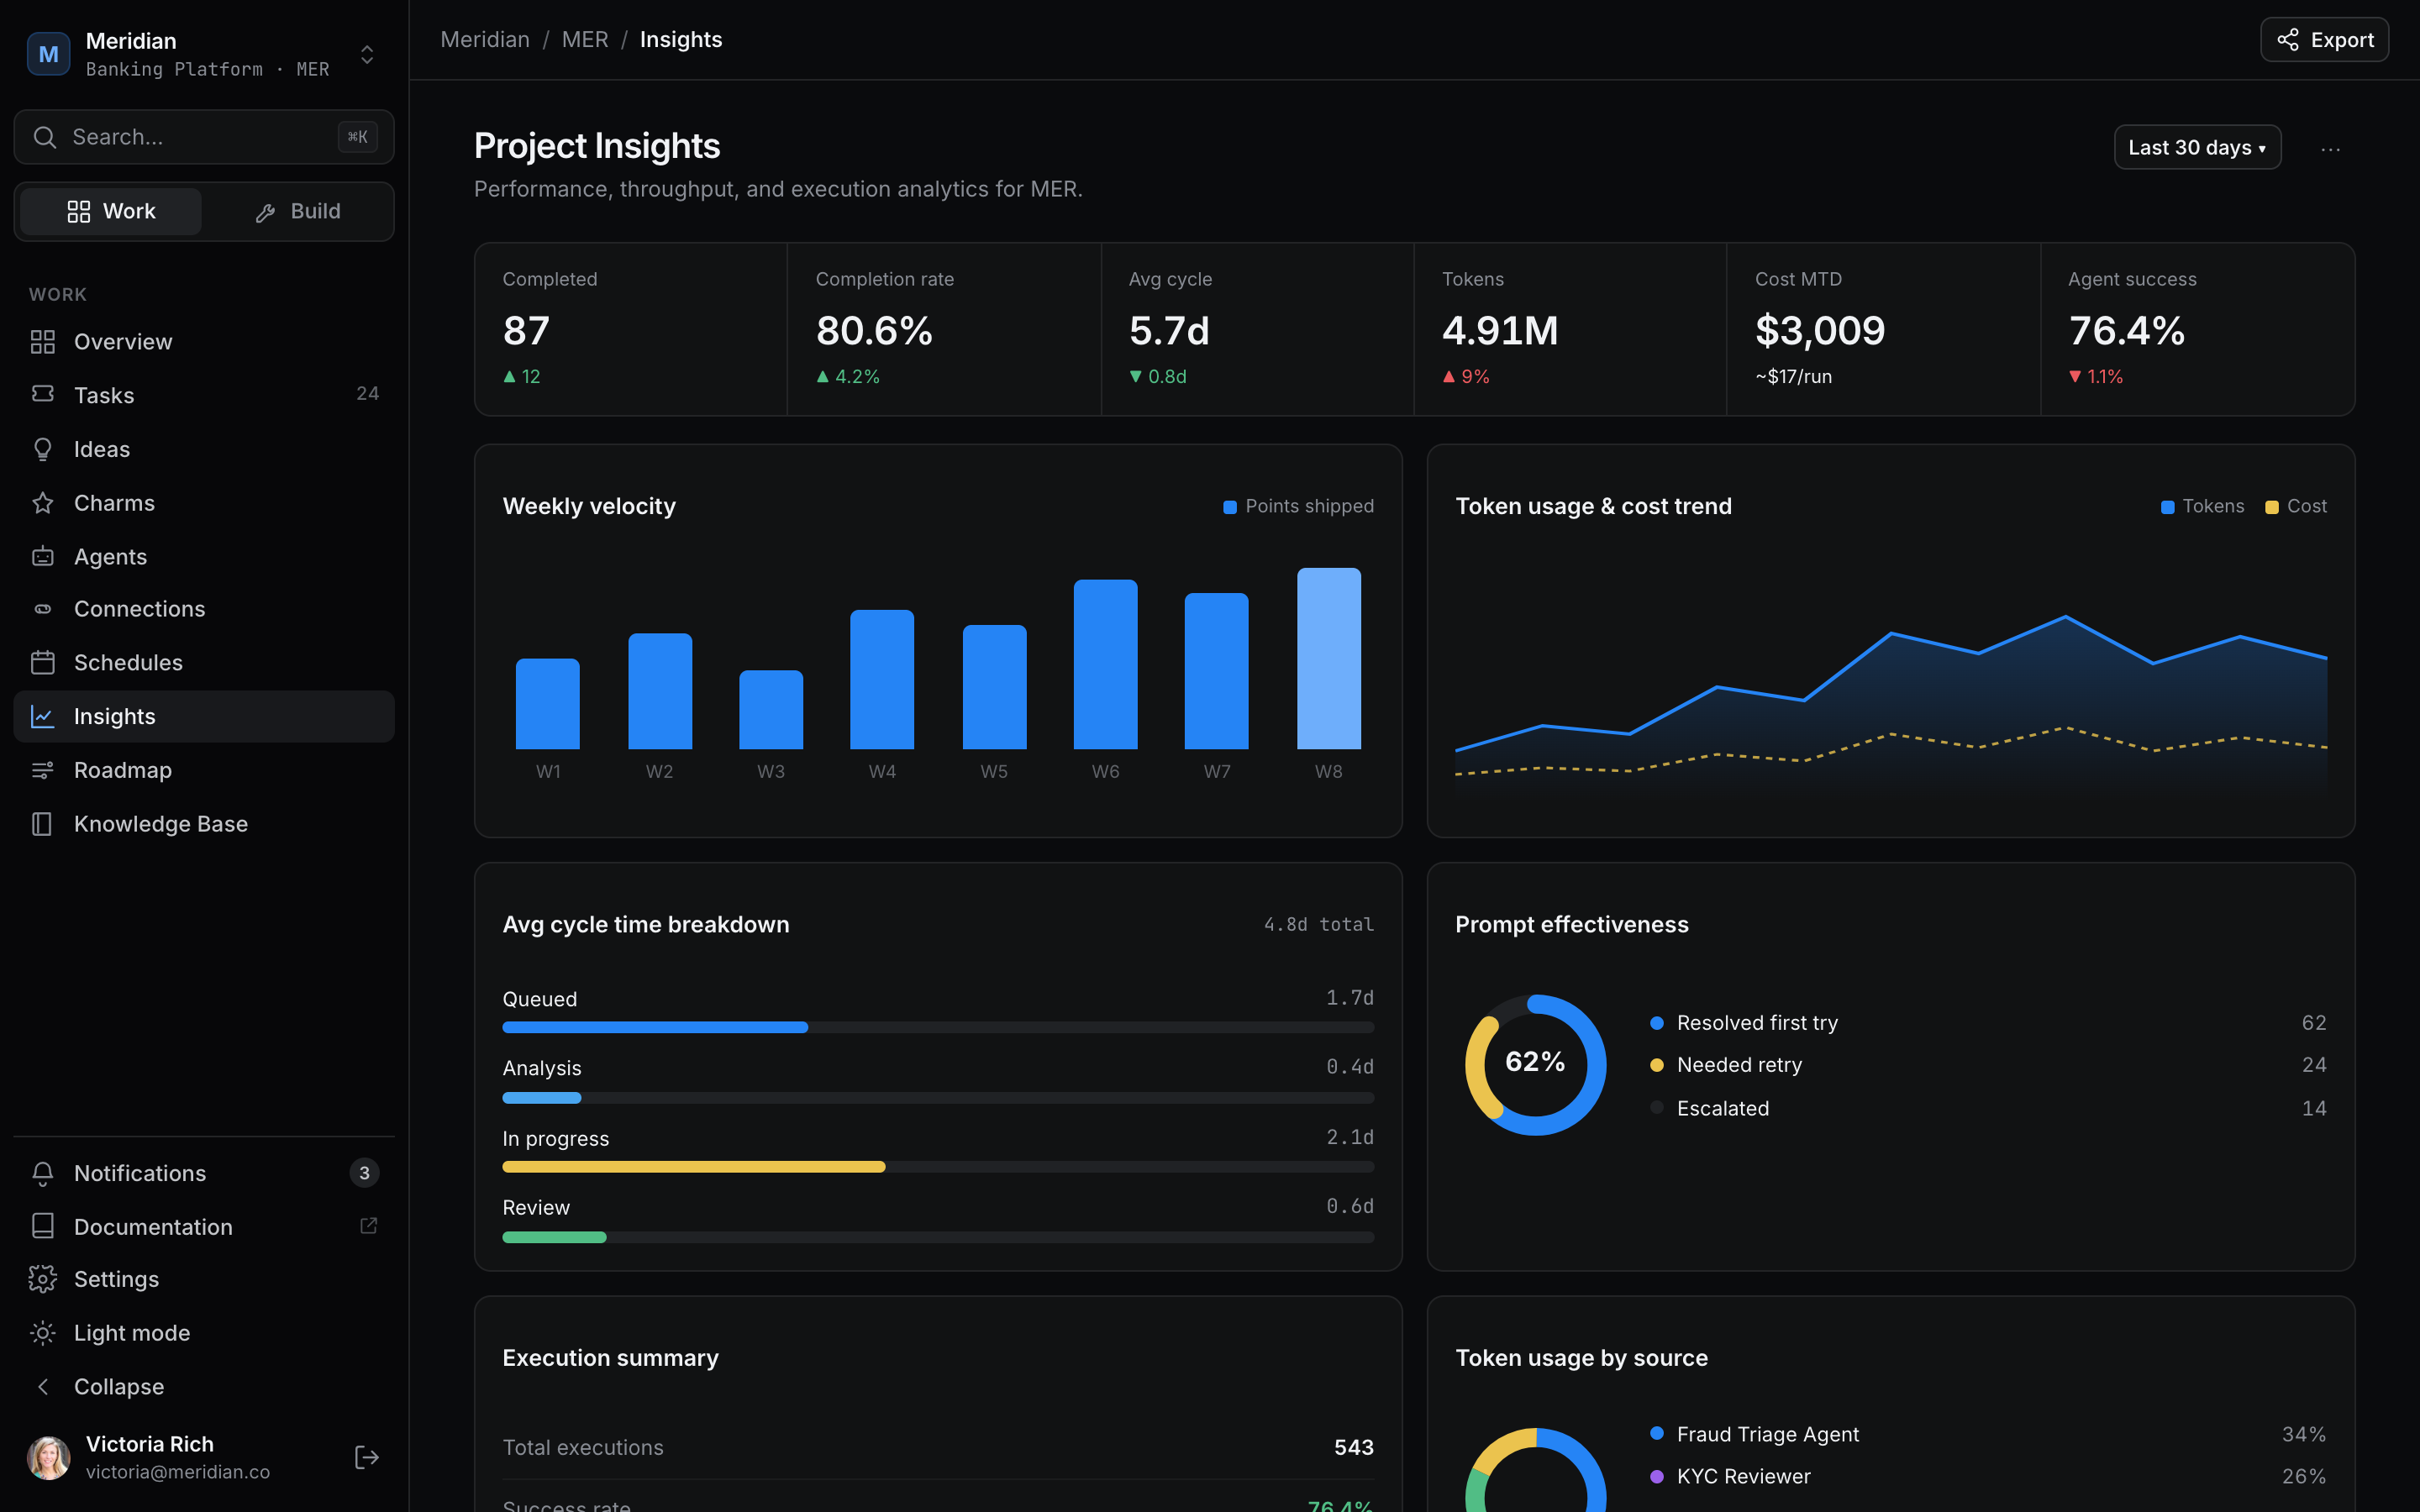Open the Last 30 days dropdown
Image resolution: width=2420 pixels, height=1512 pixels.
coord(2197,147)
